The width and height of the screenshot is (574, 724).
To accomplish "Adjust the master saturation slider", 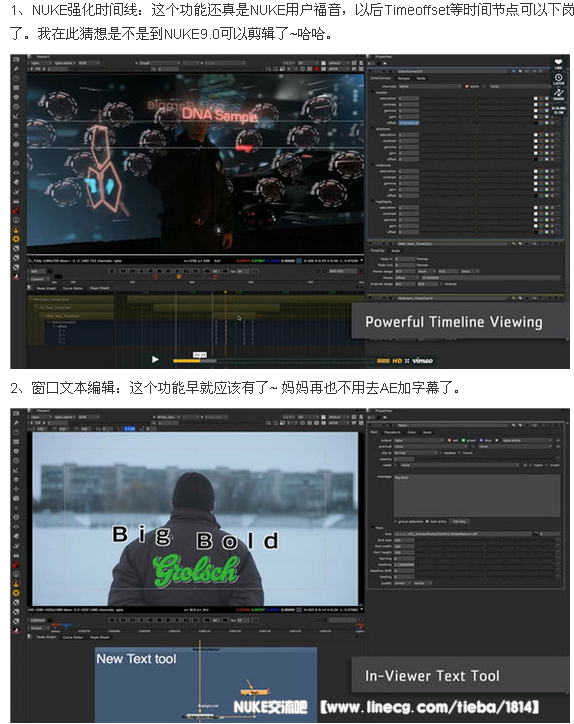I will [x=476, y=98].
